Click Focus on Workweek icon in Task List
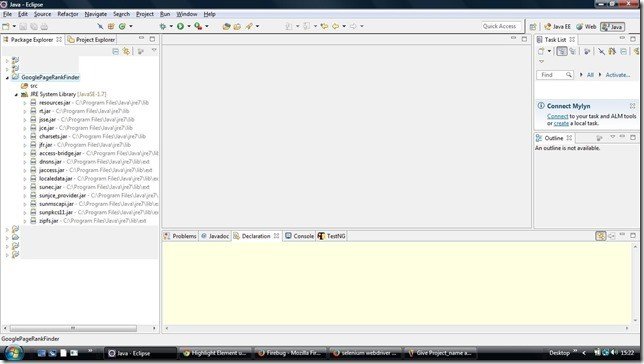The image size is (644, 364). (587, 51)
